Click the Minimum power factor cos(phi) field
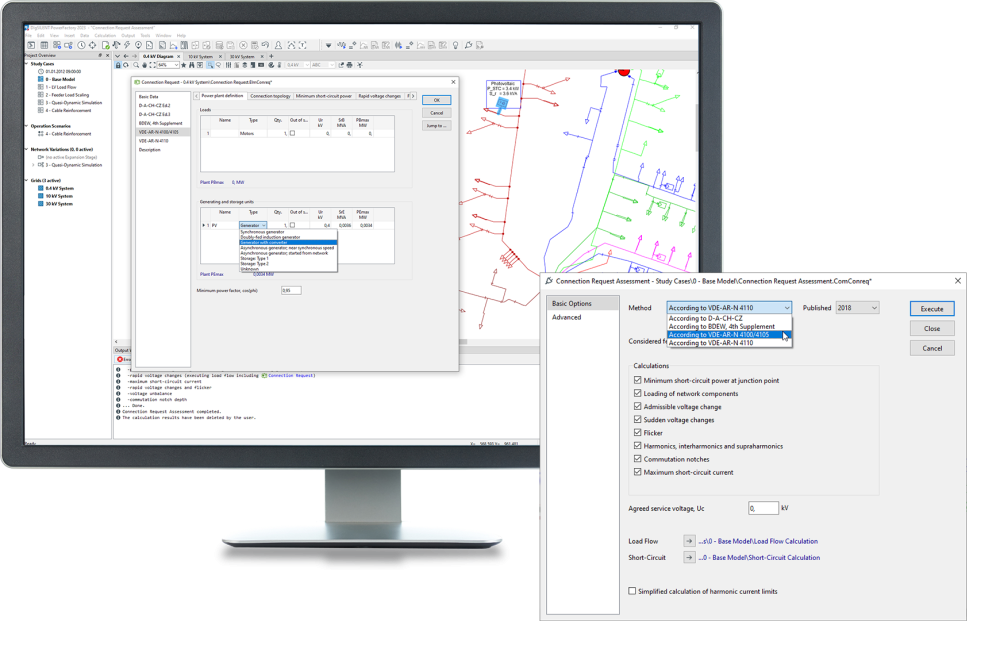 pos(291,290)
